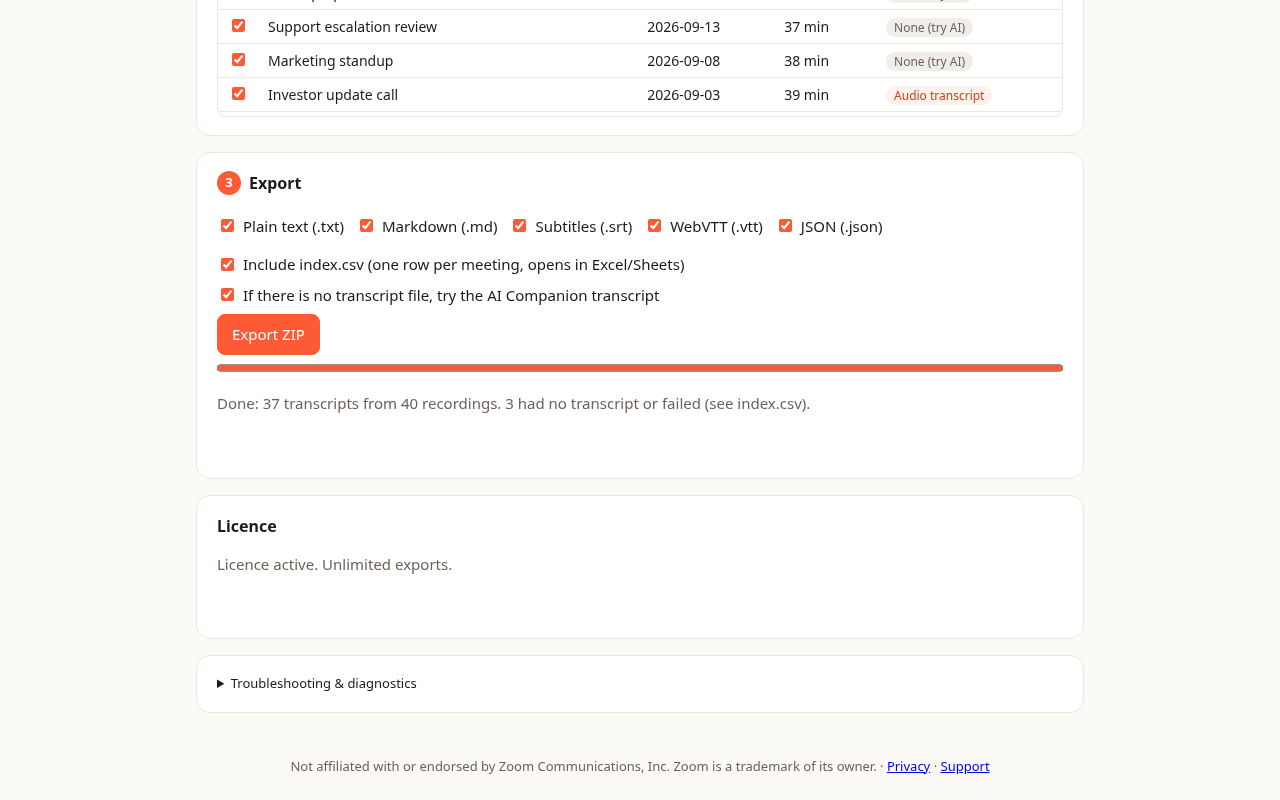The image size is (1280, 800).
Task: Click None (try AI) badge for Support escalation review
Action: (x=929, y=27)
